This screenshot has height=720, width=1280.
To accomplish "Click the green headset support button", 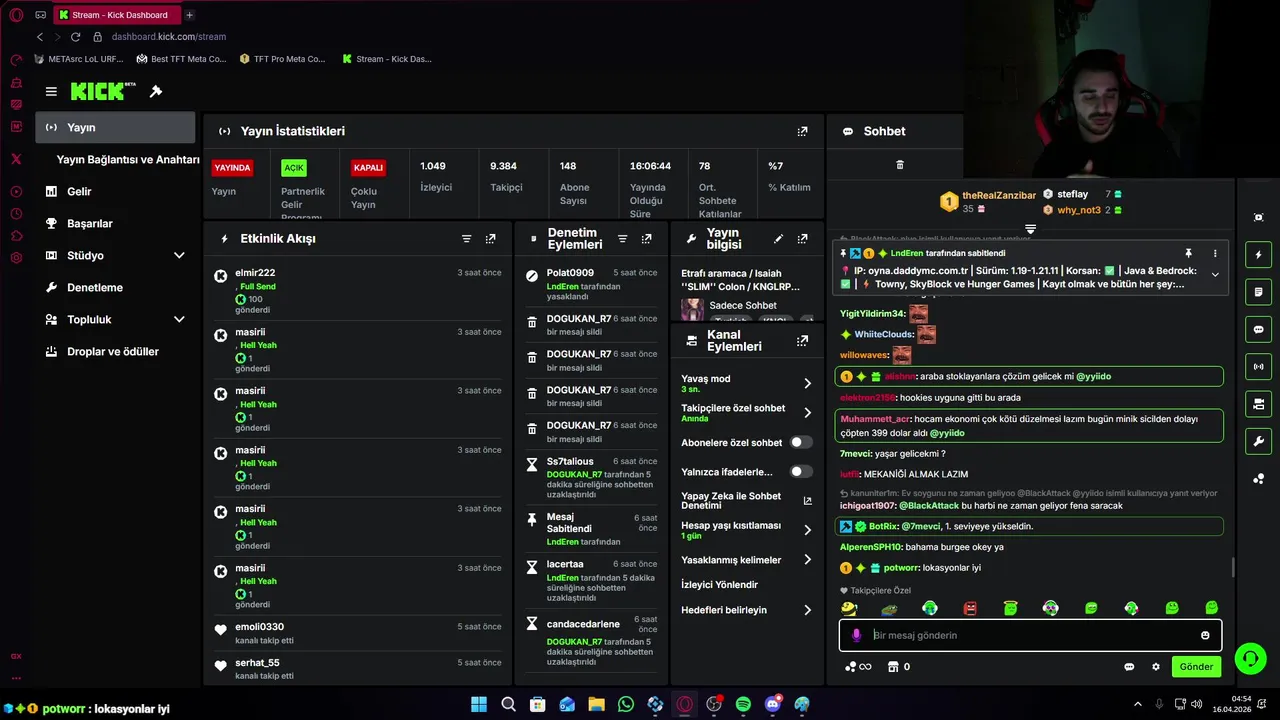I will pos(1250,658).
